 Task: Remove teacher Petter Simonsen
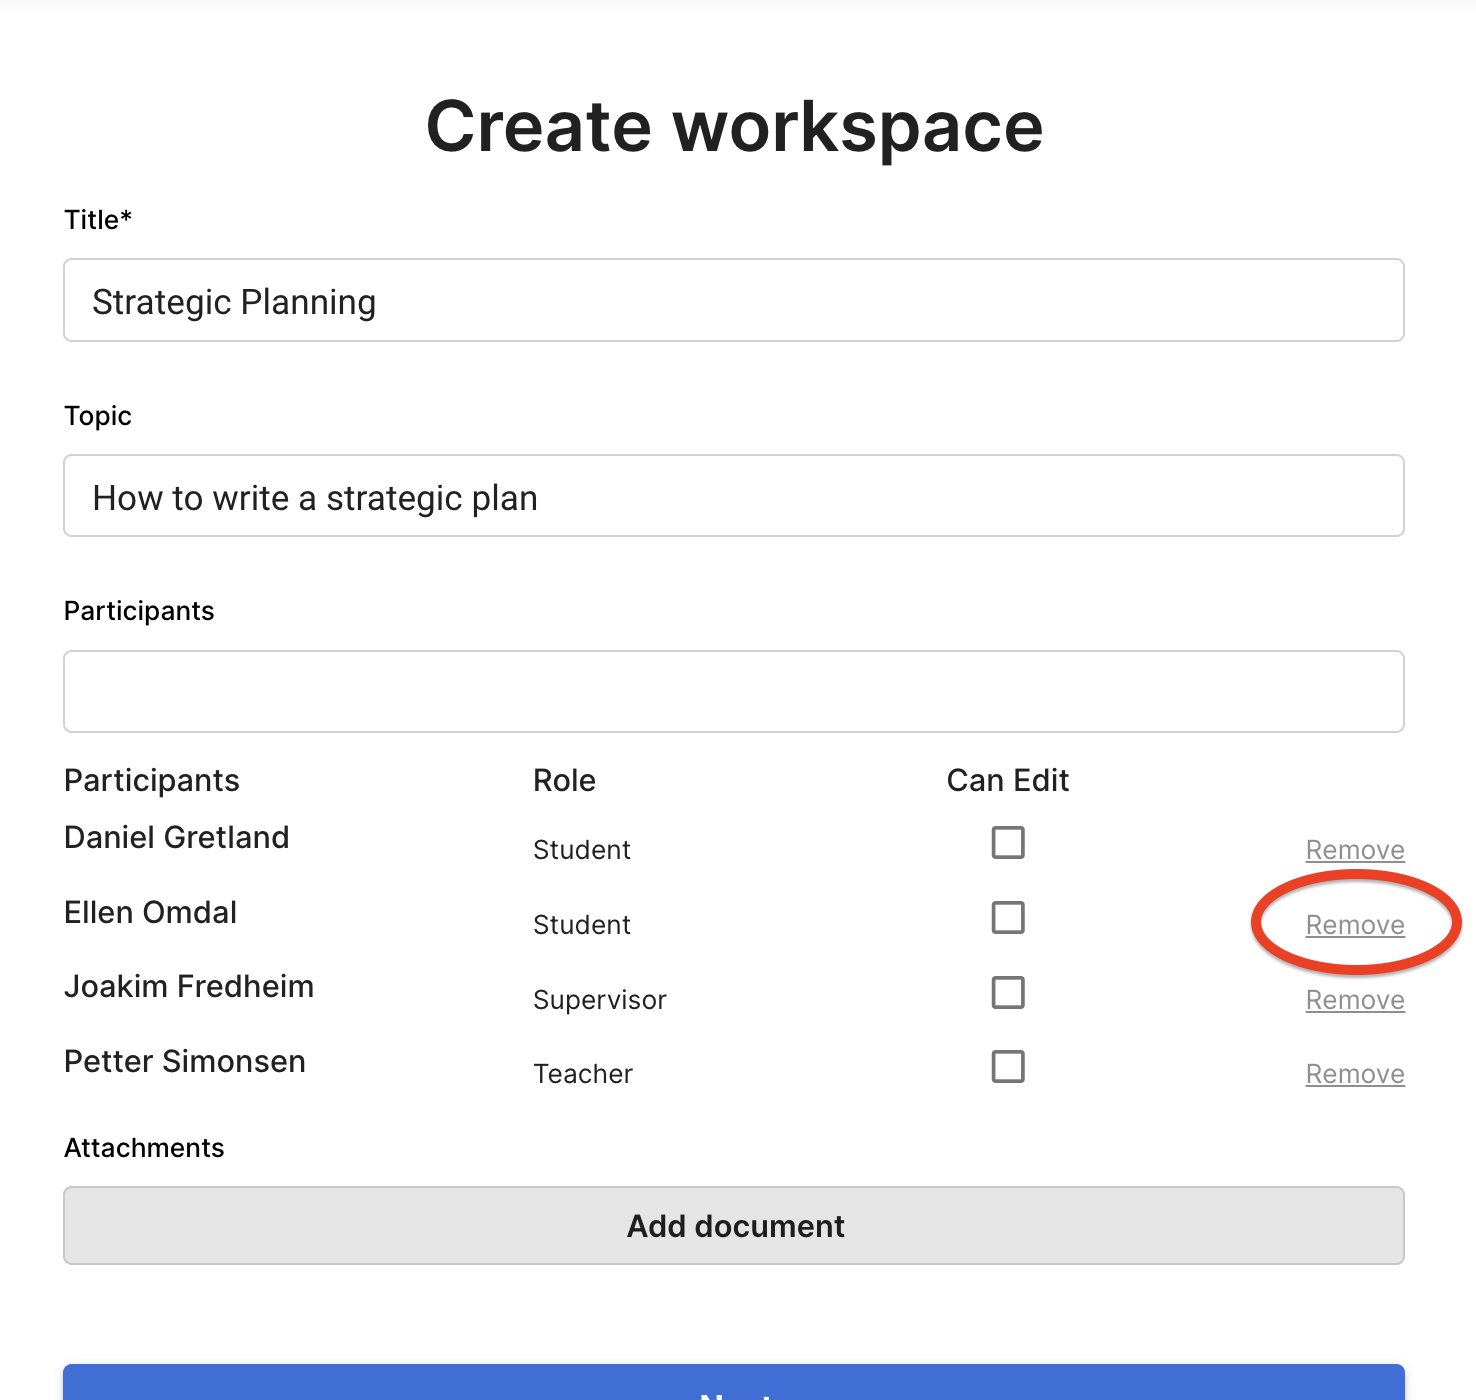(x=1354, y=1074)
